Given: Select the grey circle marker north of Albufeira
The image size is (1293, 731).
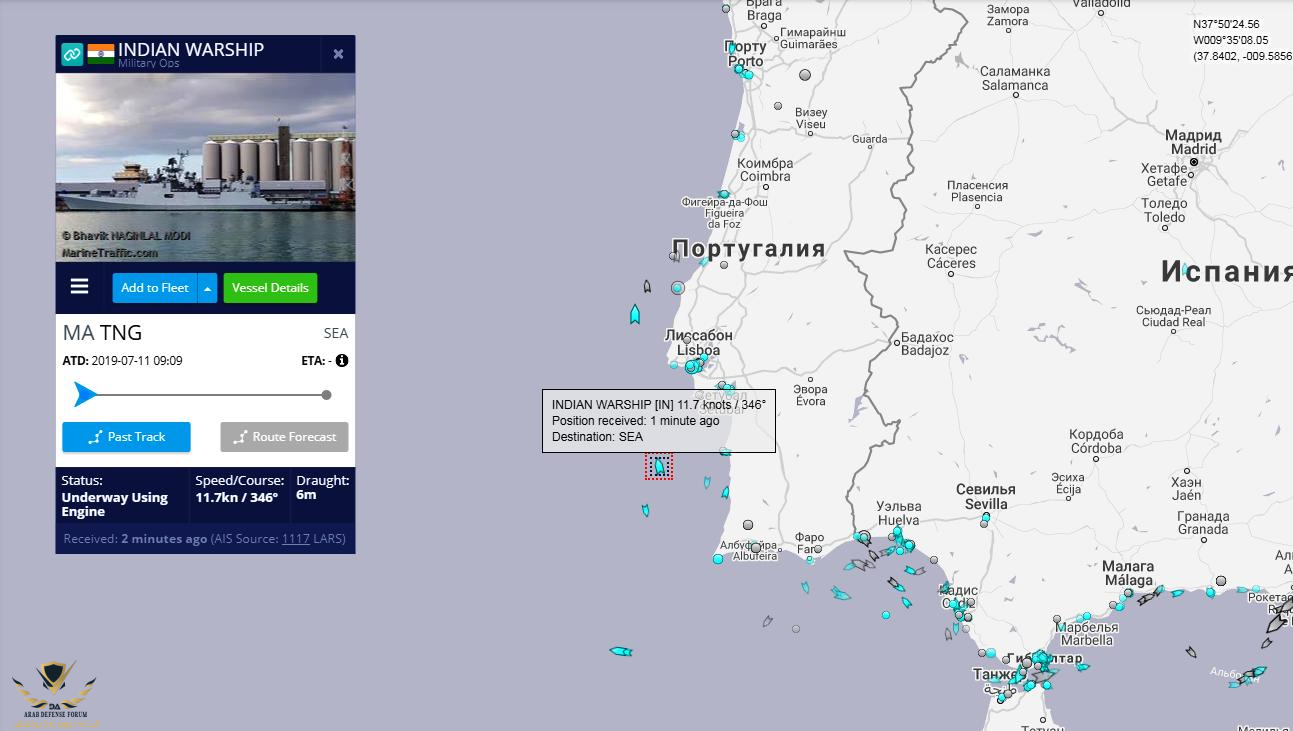Looking at the screenshot, I should coord(748,525).
